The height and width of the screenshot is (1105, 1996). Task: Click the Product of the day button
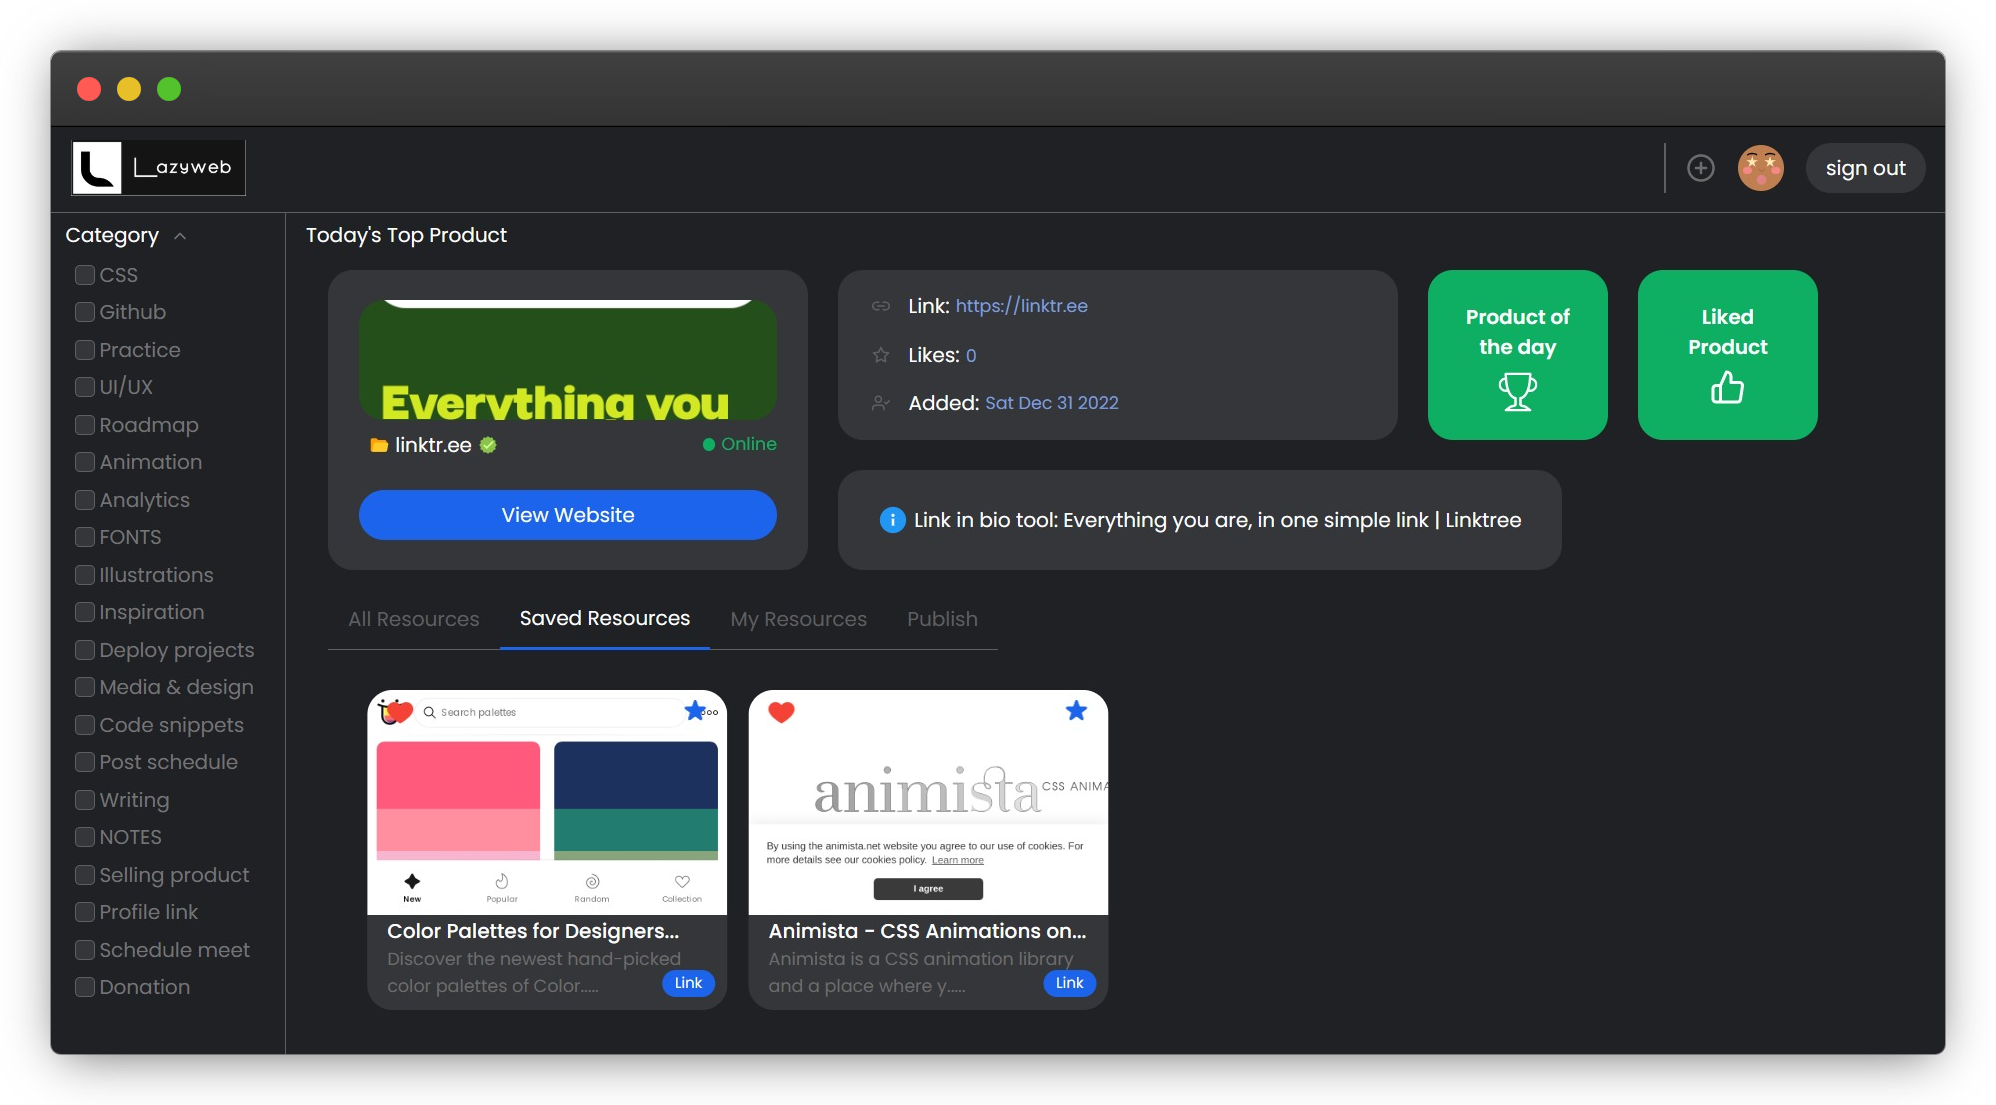pyautogui.click(x=1517, y=355)
